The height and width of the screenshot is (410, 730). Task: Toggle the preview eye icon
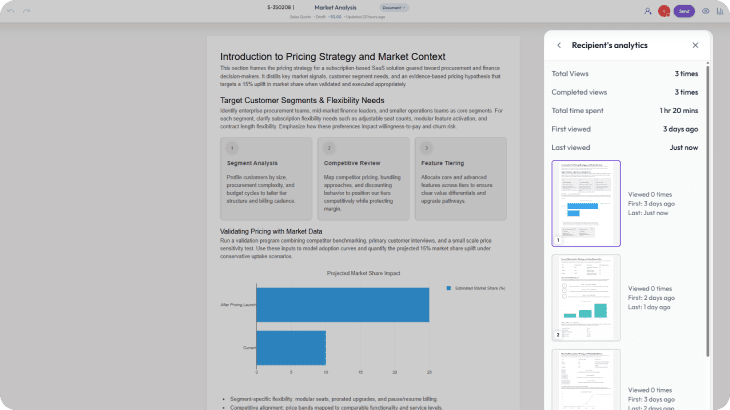(x=706, y=11)
